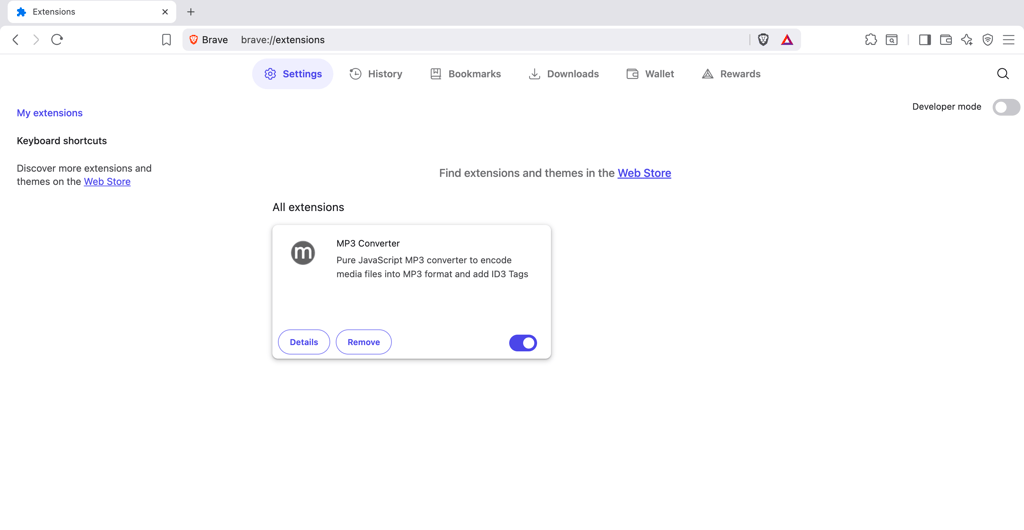Image resolution: width=1024 pixels, height=530 pixels.
Task: Click the All extensions heading
Action: click(308, 208)
